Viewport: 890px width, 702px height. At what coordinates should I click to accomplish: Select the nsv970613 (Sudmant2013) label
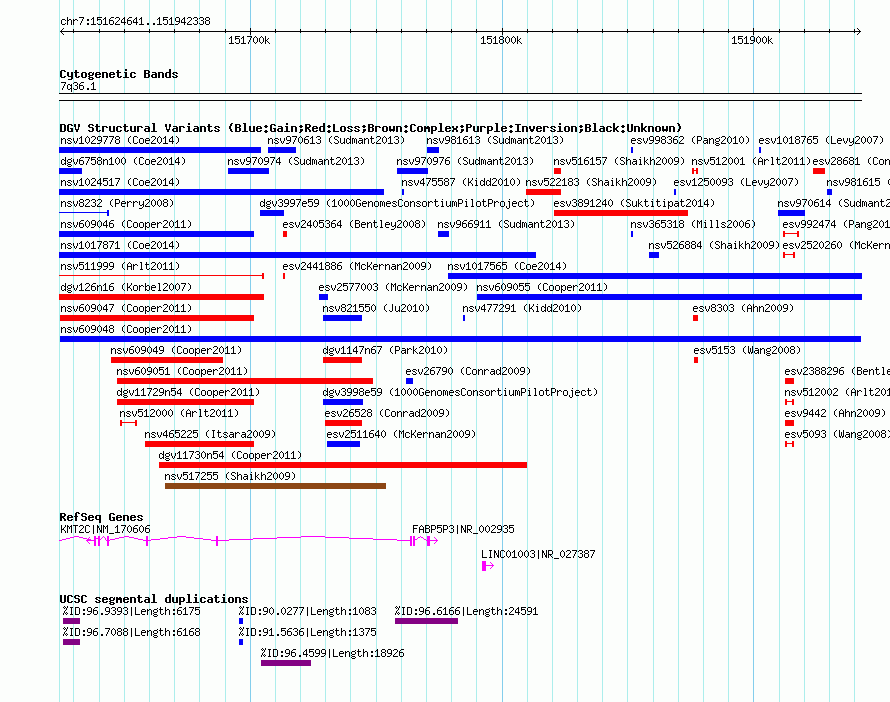pos(336,140)
